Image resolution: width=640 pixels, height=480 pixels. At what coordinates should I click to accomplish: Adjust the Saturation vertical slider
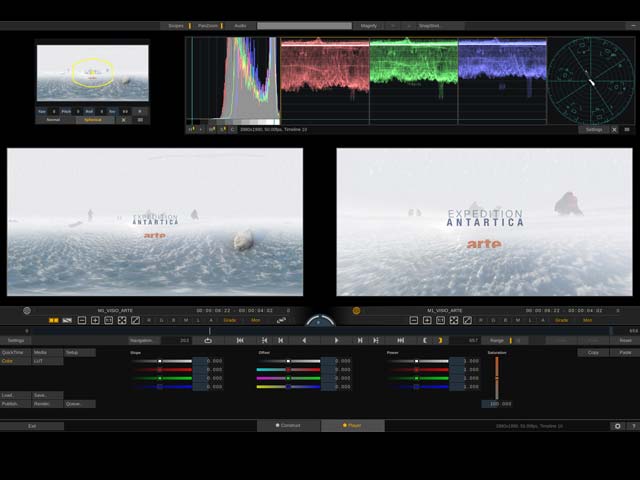click(x=497, y=378)
